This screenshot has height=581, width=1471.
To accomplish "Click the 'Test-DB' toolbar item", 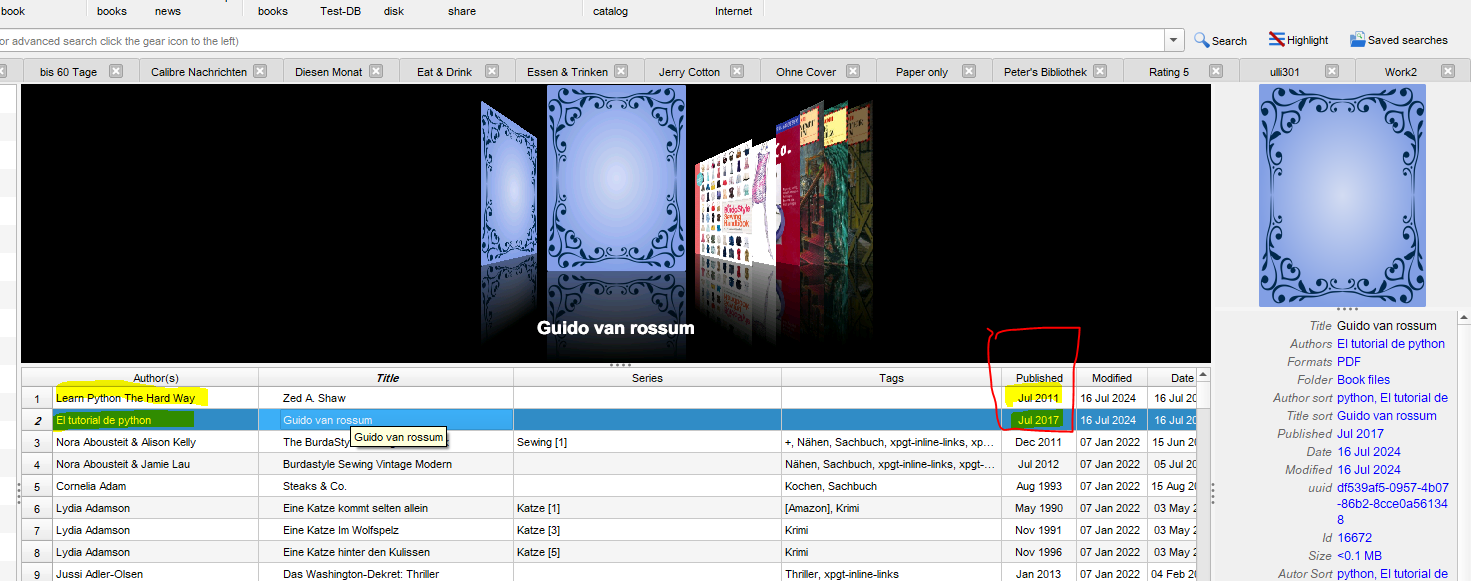I will (340, 11).
